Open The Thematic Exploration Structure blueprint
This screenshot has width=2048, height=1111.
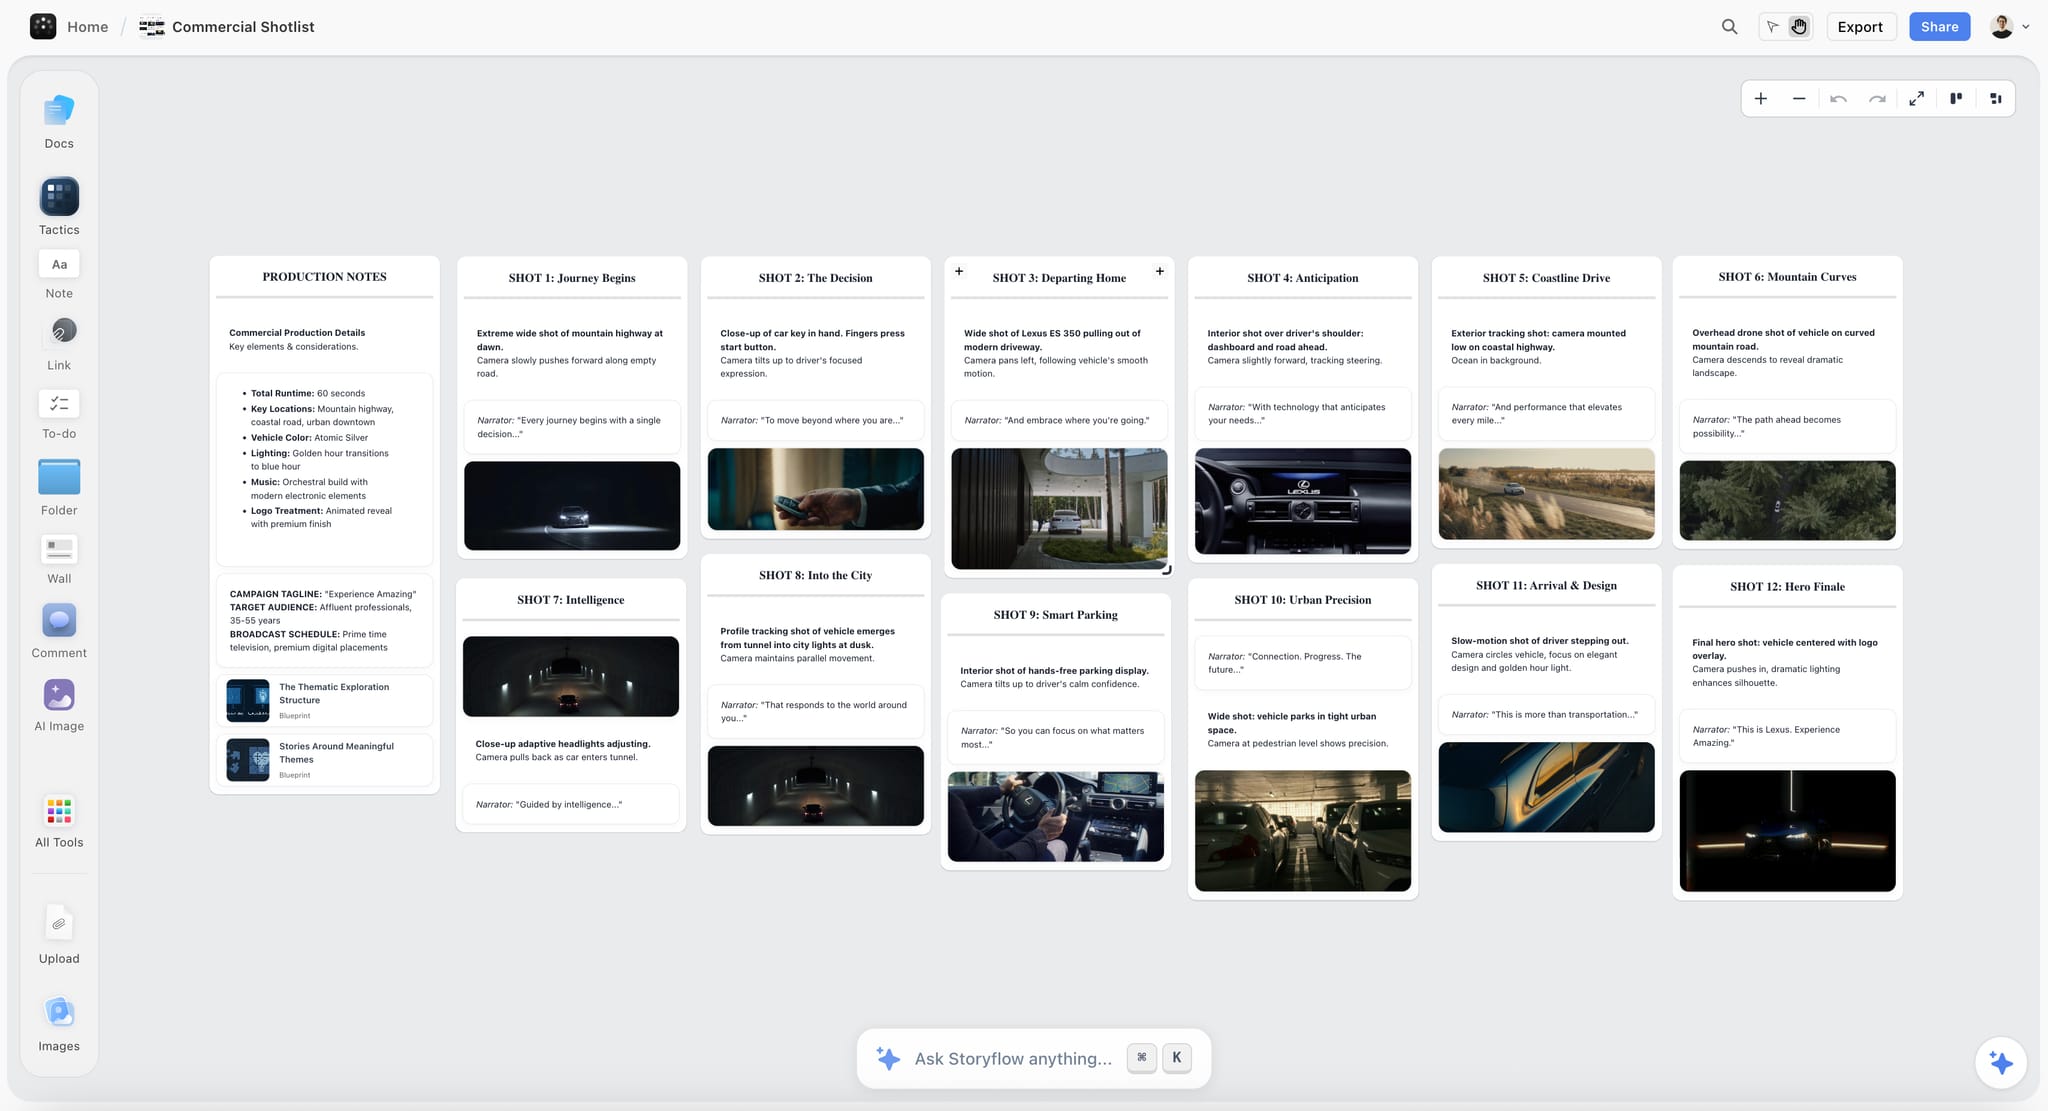[325, 700]
